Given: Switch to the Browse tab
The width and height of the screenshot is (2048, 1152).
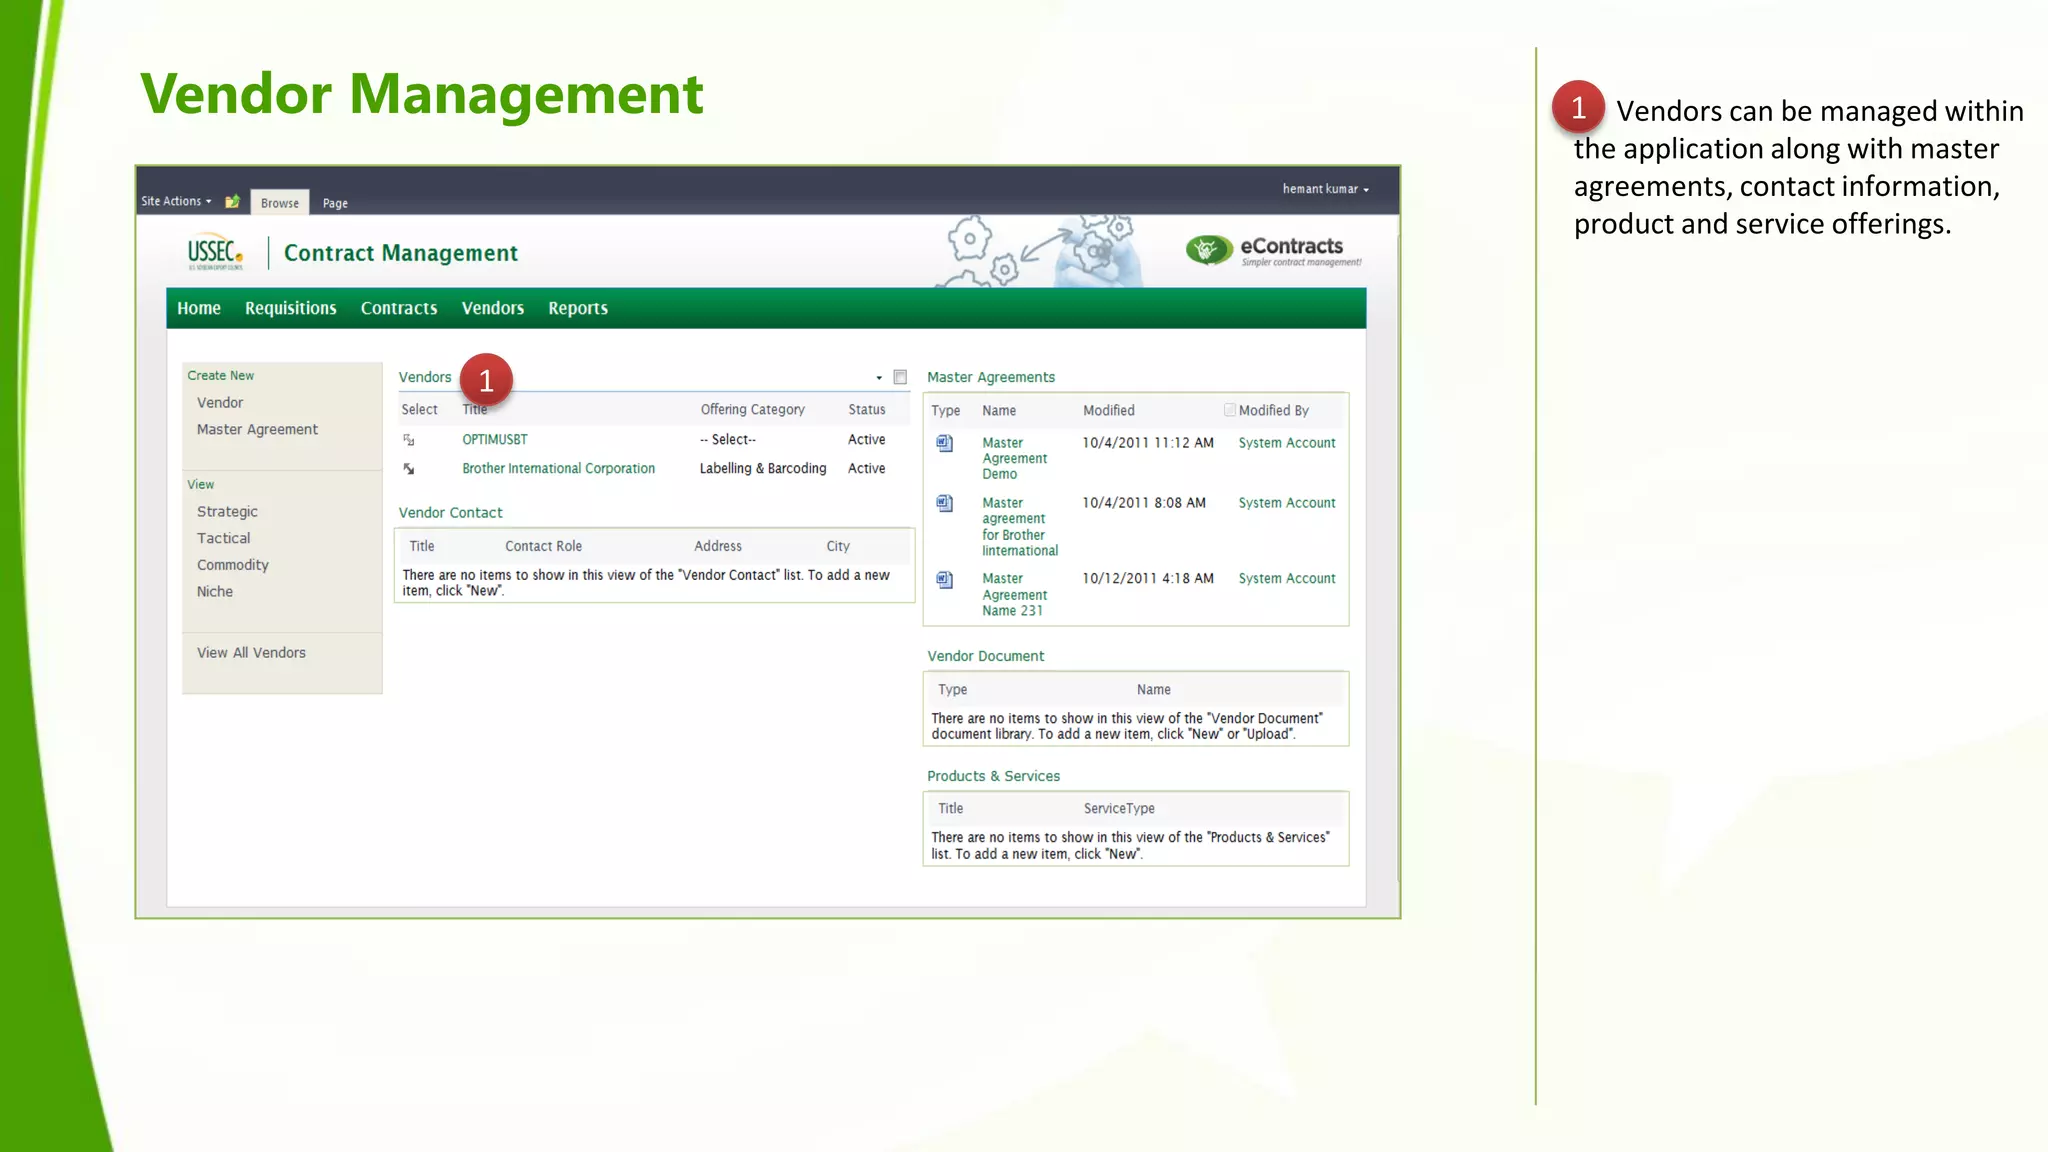Looking at the screenshot, I should pos(280,203).
